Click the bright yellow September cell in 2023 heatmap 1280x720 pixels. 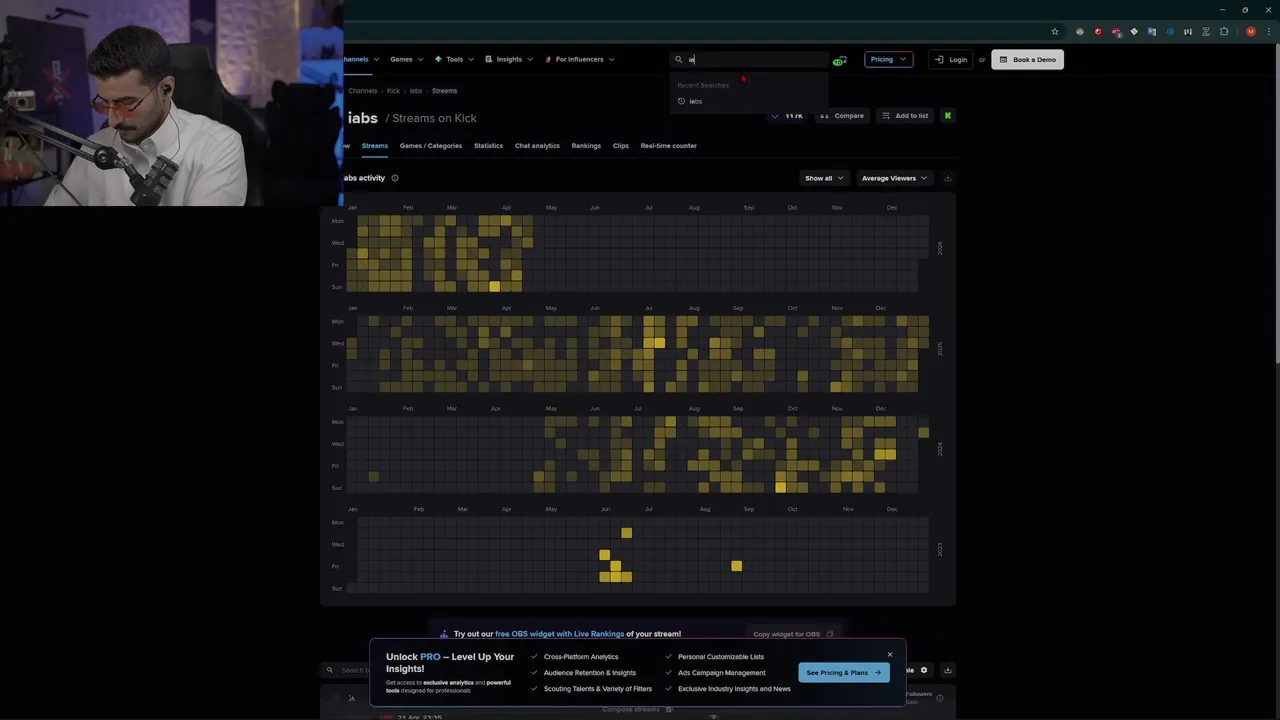[x=737, y=566]
